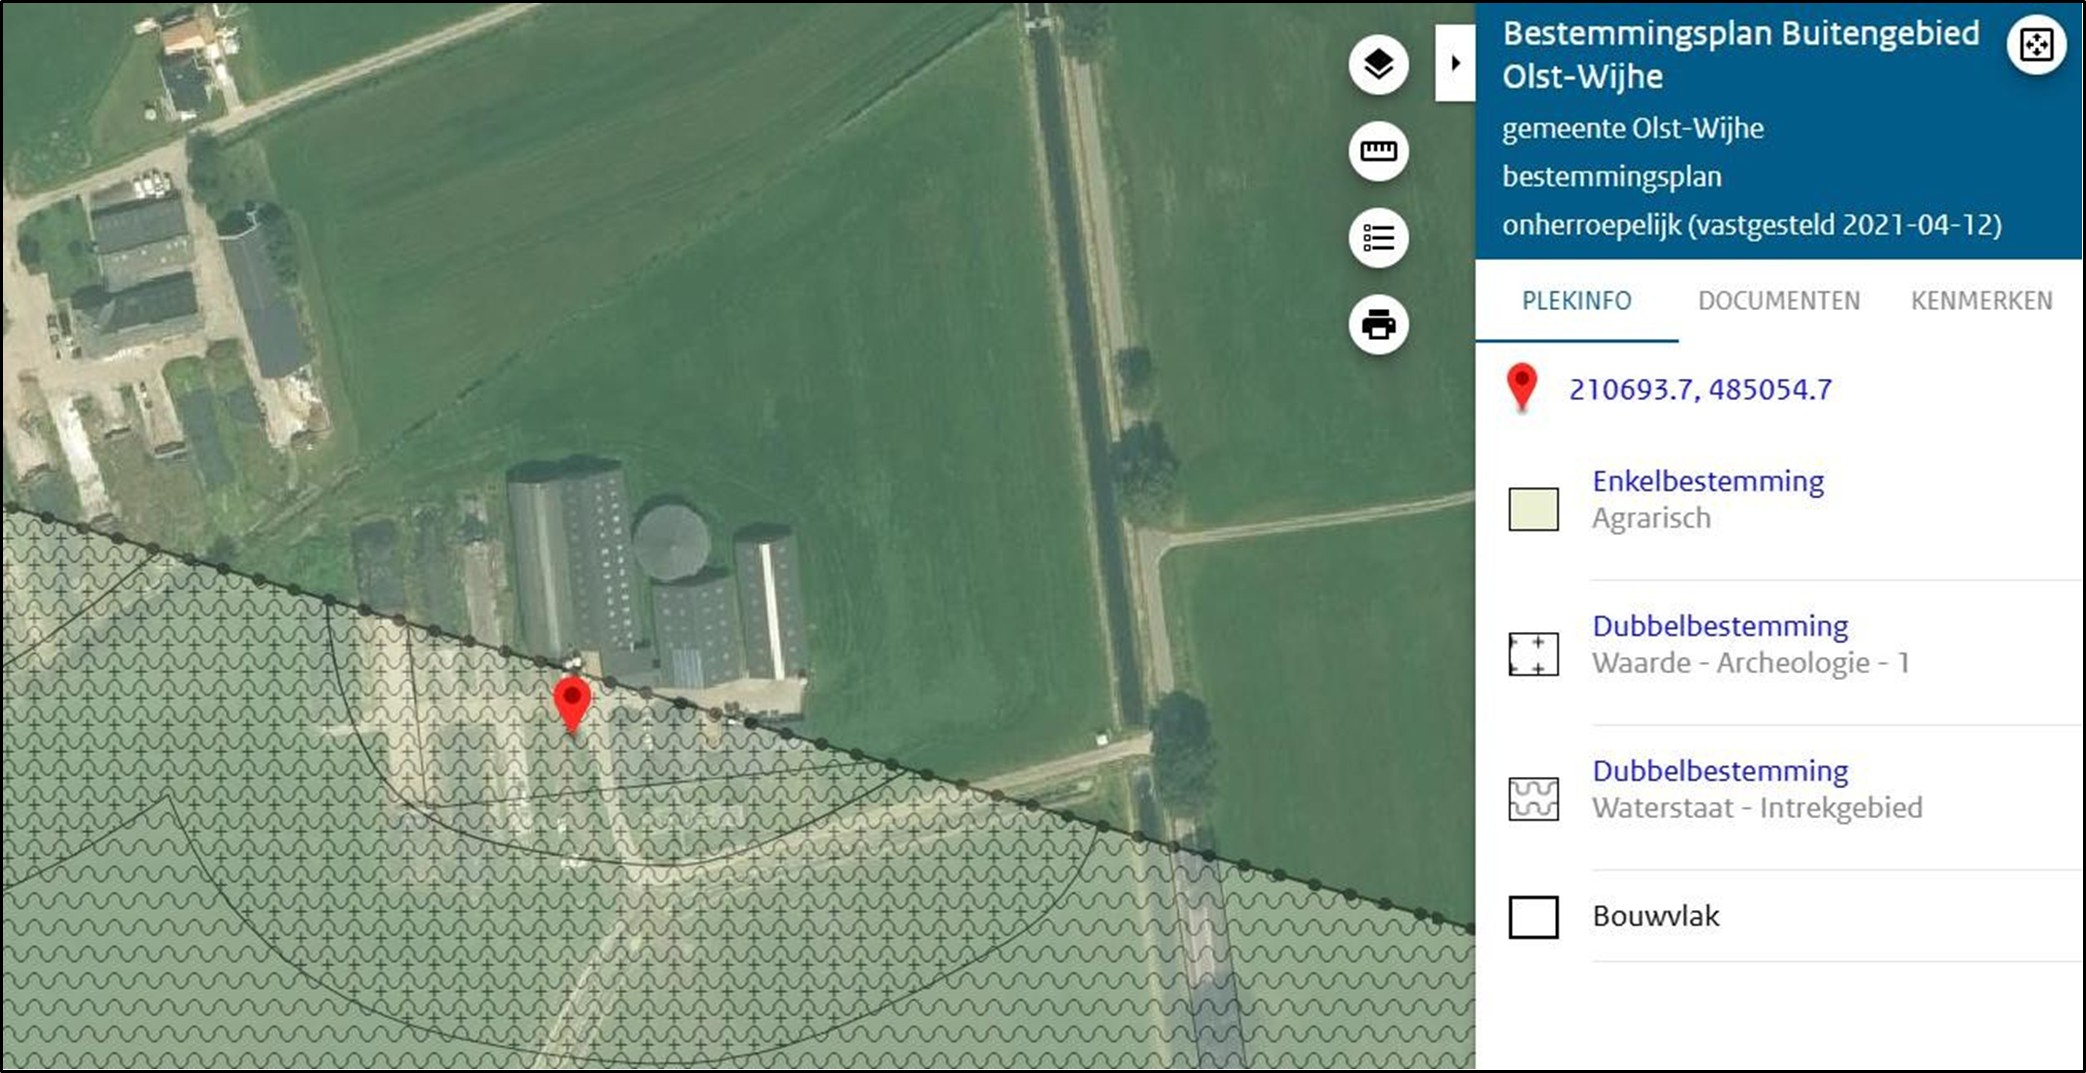Open the coordinates link 210693.7, 485054.7
The width and height of the screenshot is (2086, 1073).
pyautogui.click(x=1700, y=389)
